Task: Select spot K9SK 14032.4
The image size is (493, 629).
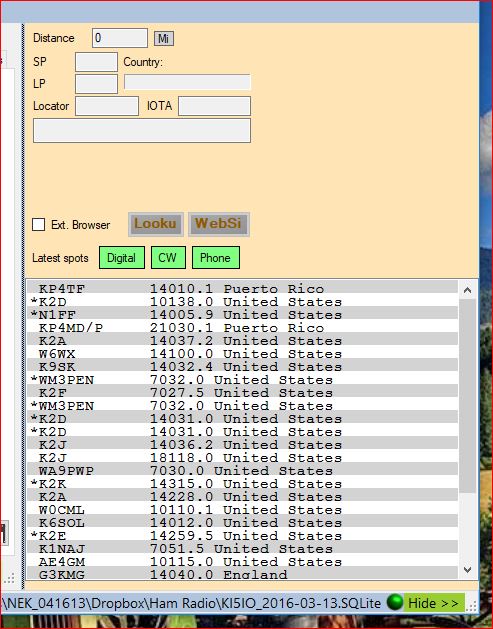Action: coord(242,367)
